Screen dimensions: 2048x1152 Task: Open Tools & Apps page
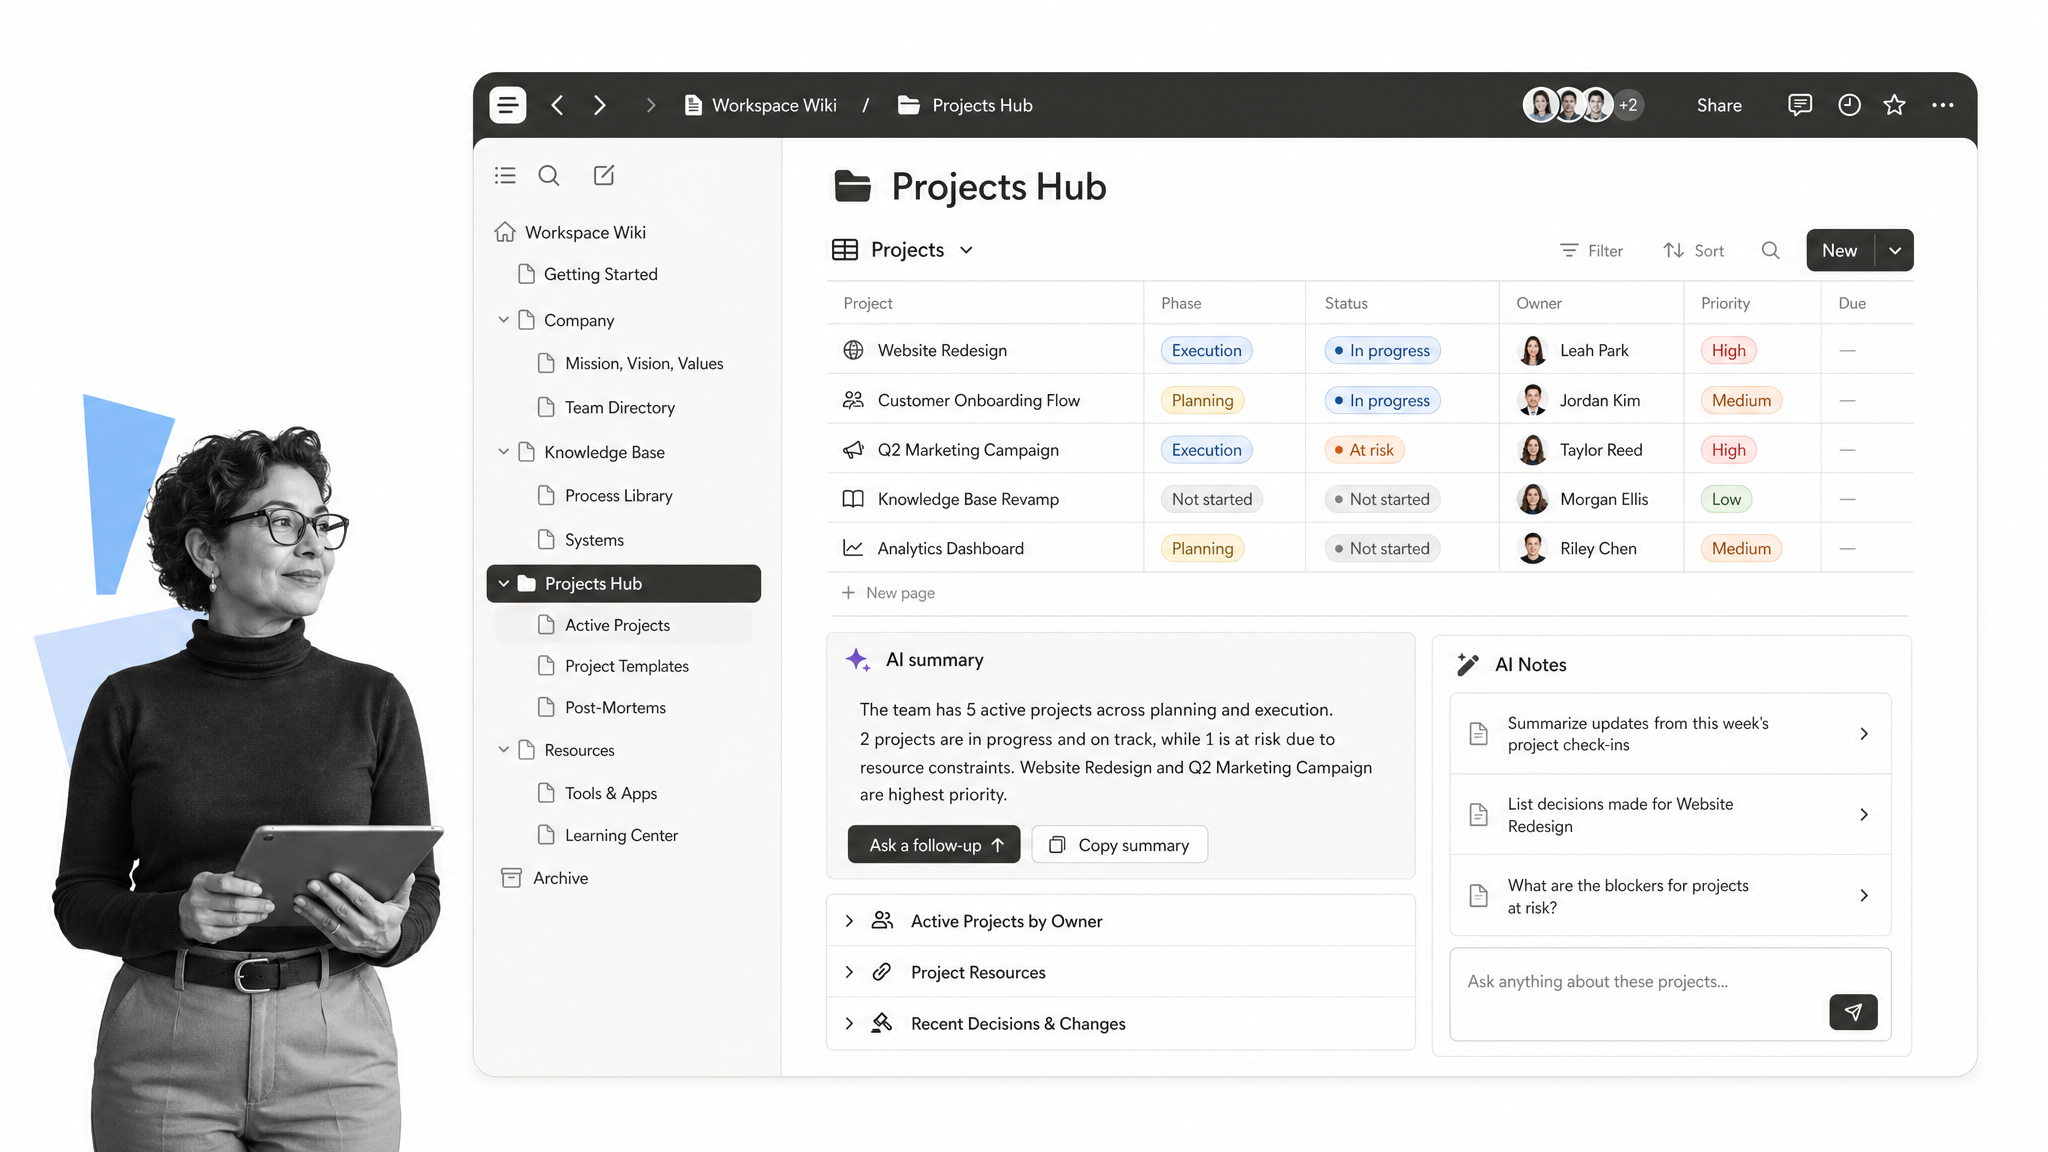598,793
